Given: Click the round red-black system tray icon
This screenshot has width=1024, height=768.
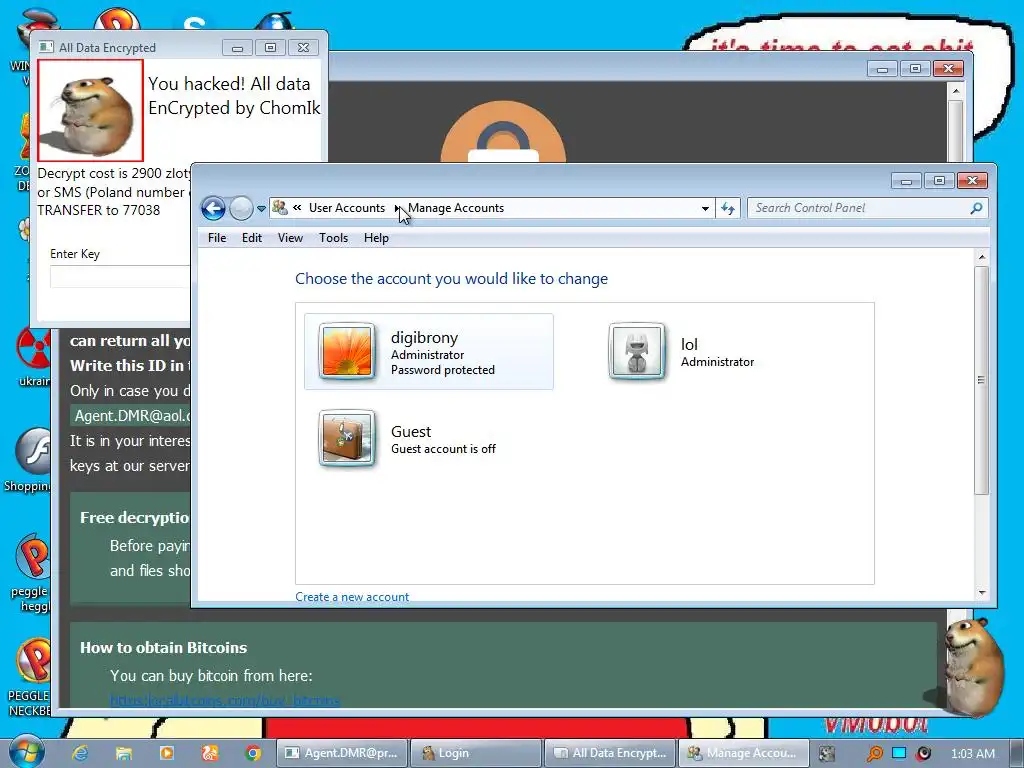Looking at the screenshot, I should (923, 753).
